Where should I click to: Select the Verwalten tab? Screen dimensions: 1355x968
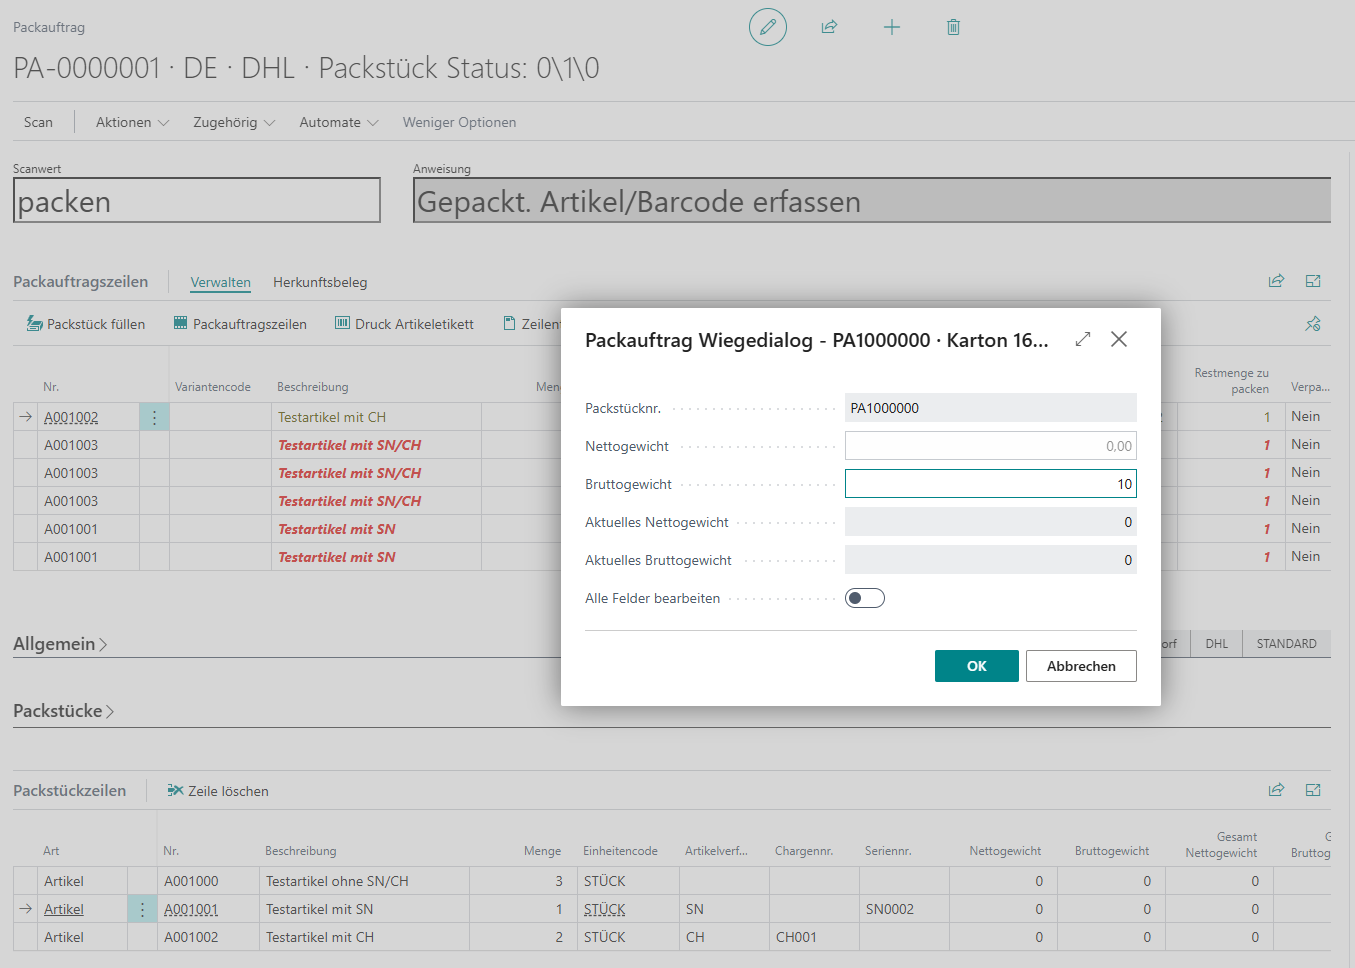(220, 282)
